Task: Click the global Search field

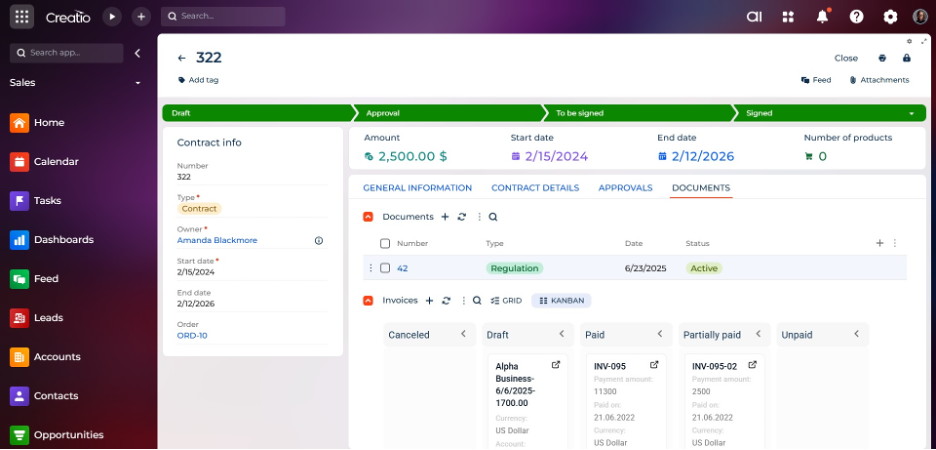Action: (x=223, y=16)
